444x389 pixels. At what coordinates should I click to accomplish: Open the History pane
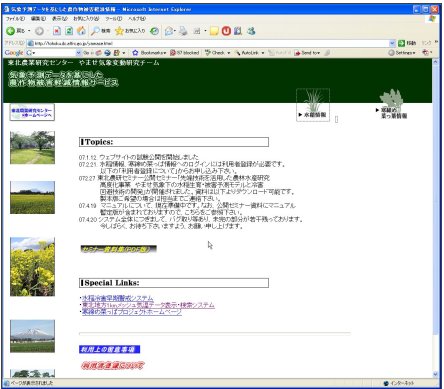click(154, 31)
